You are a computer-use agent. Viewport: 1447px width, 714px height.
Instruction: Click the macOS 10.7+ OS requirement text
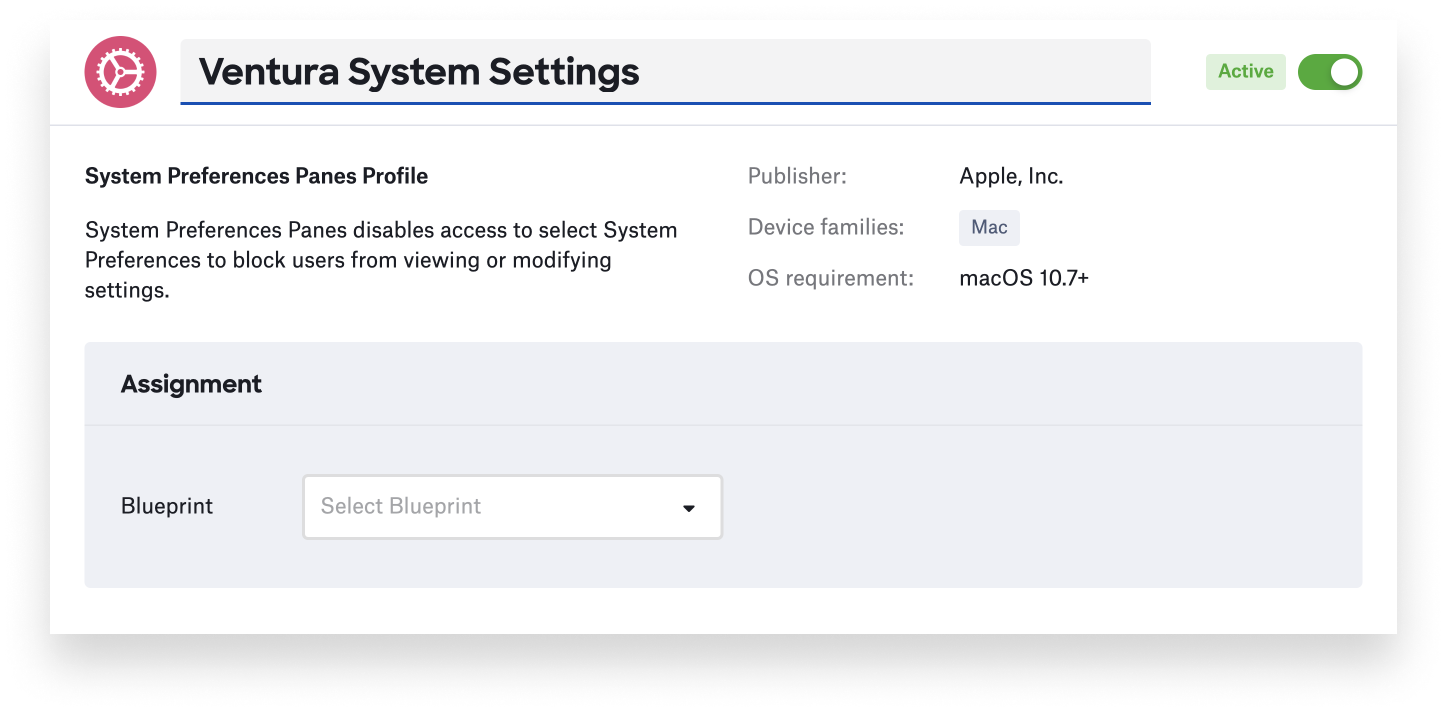point(1024,278)
